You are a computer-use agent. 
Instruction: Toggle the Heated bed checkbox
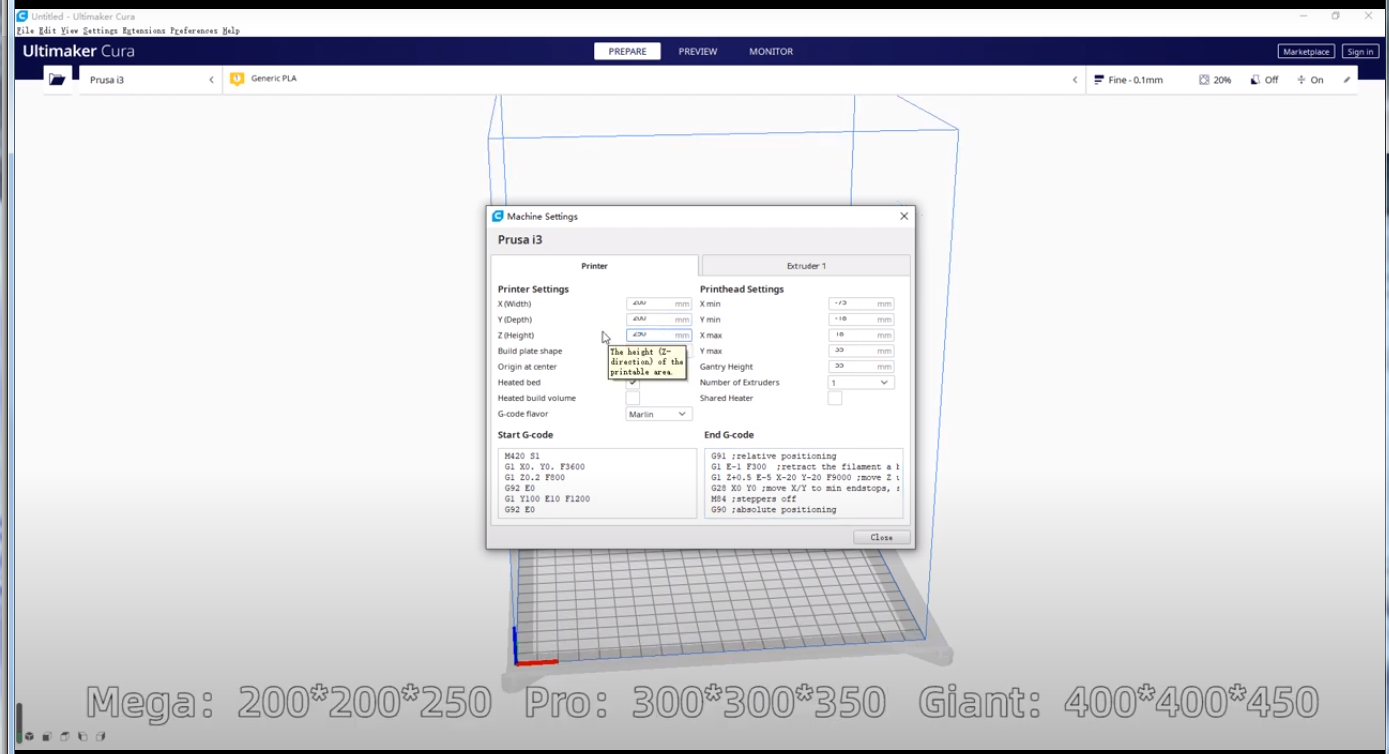633,383
